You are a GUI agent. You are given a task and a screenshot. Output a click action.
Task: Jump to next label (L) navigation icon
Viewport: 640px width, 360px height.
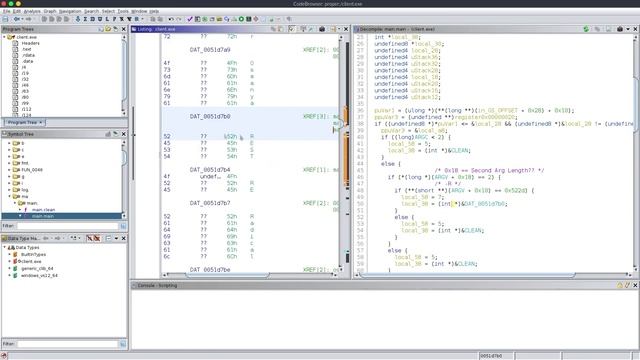point(107,19)
